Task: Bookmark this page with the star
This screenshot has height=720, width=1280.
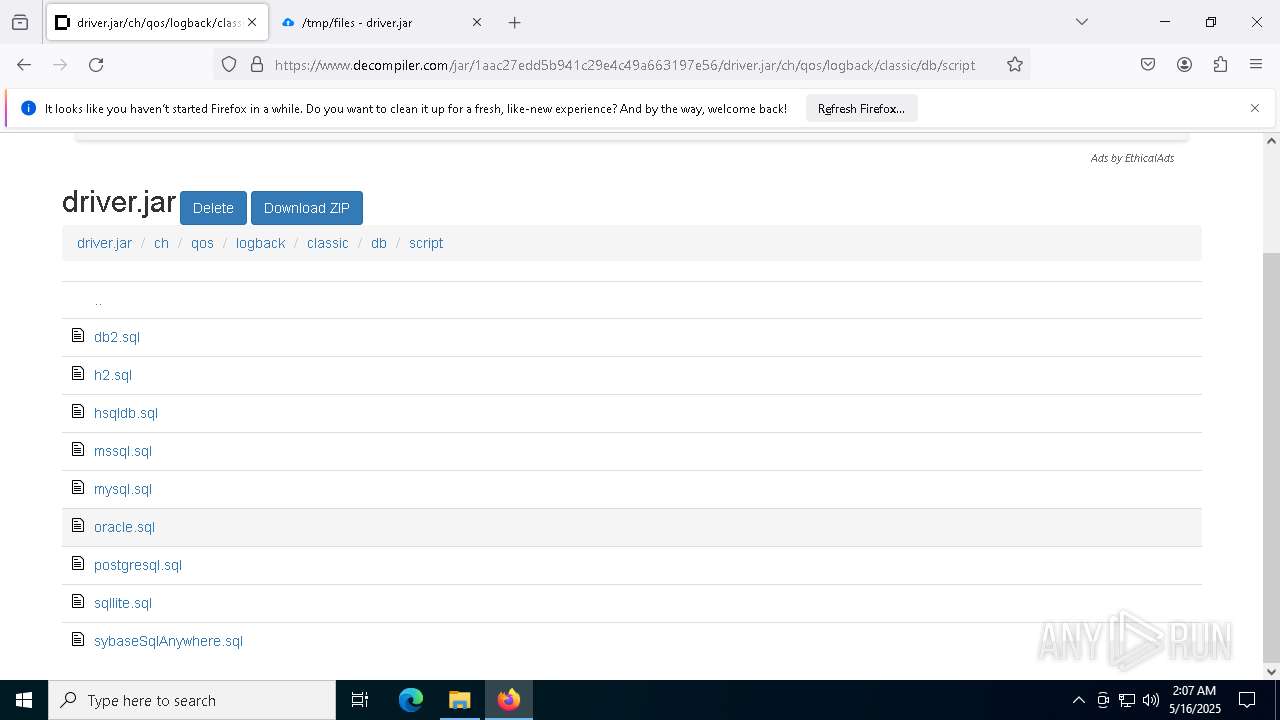Action: pyautogui.click(x=1015, y=64)
